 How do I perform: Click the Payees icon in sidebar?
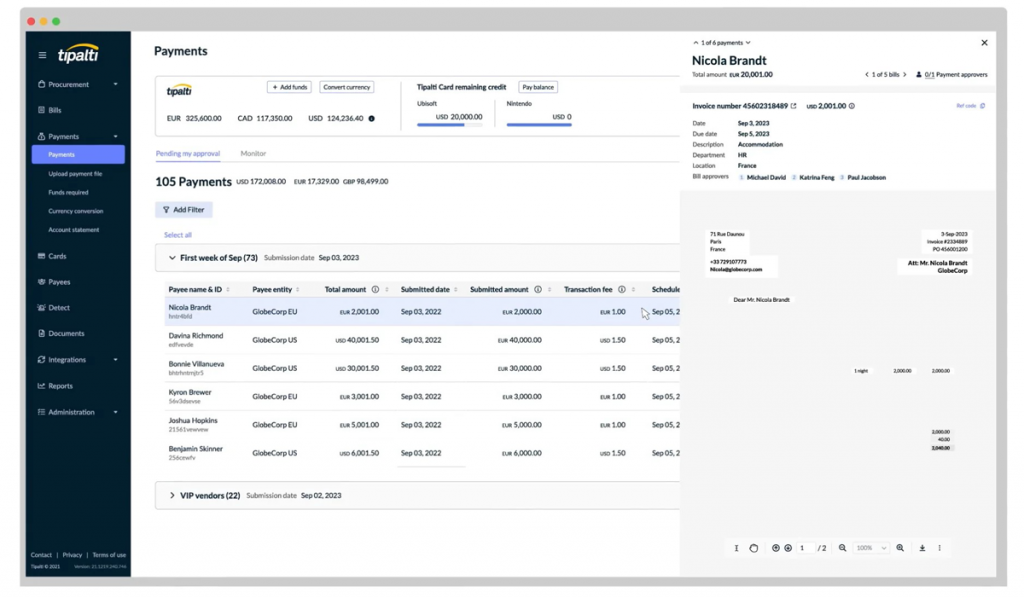tap(41, 282)
